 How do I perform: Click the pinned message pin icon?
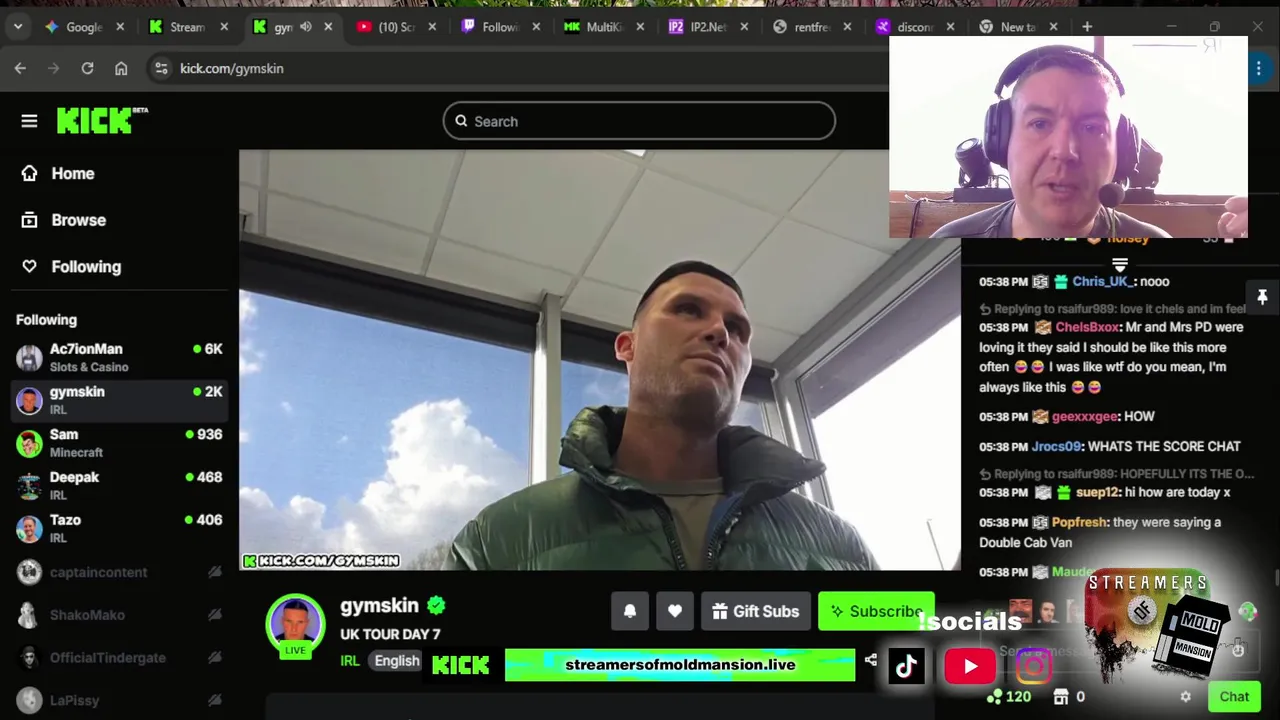(1262, 297)
